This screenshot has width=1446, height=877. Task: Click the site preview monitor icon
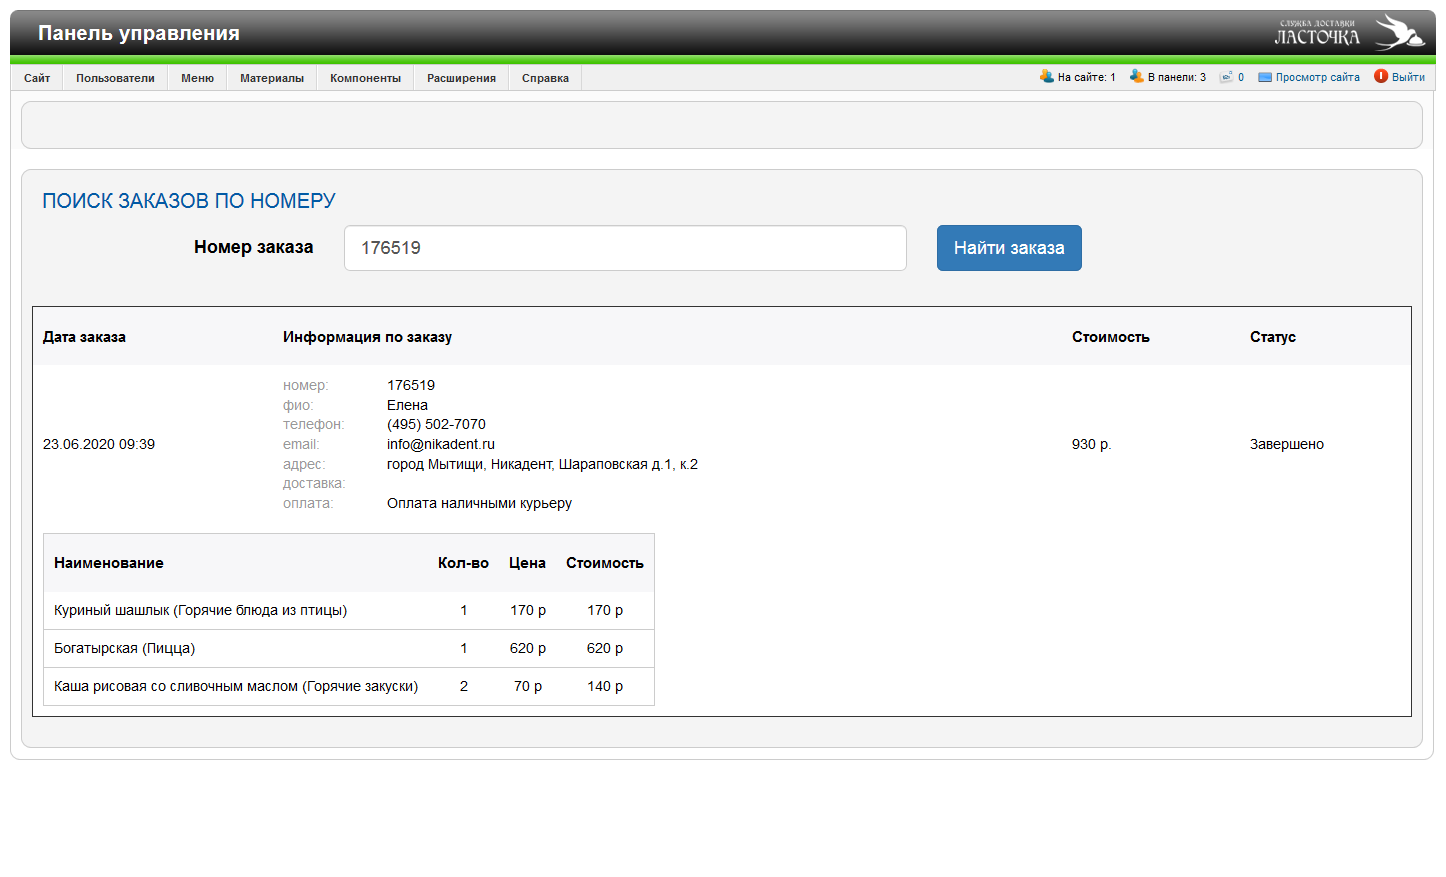point(1265,77)
